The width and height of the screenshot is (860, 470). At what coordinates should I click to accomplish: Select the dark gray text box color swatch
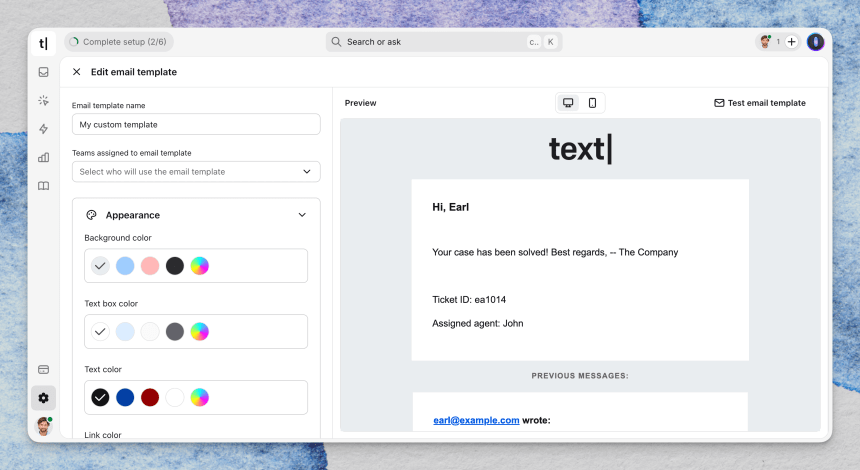click(x=174, y=332)
